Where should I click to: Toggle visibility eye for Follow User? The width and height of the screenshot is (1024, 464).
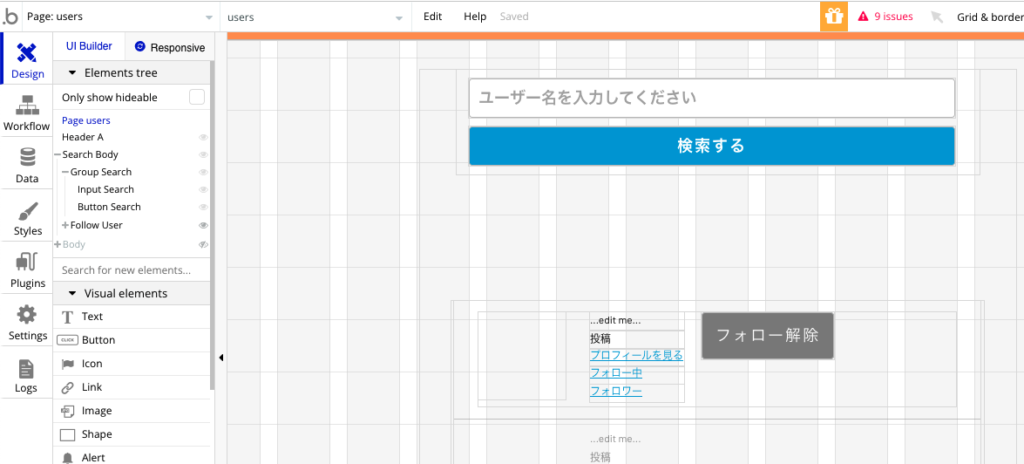coord(203,225)
